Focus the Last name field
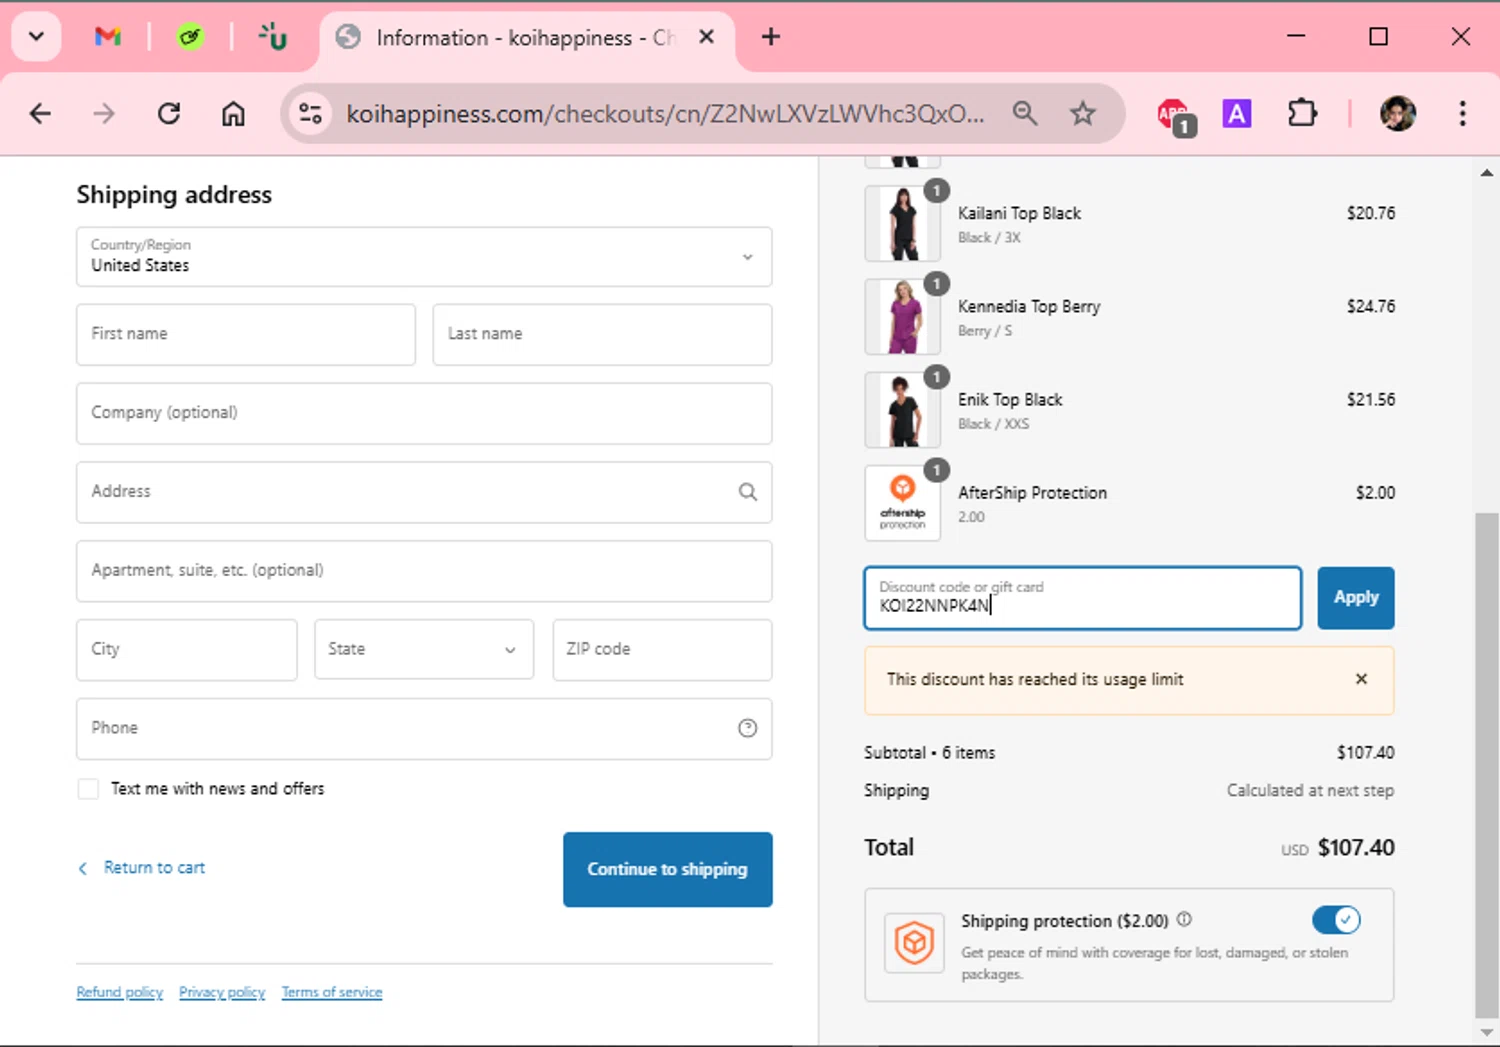 tap(602, 334)
